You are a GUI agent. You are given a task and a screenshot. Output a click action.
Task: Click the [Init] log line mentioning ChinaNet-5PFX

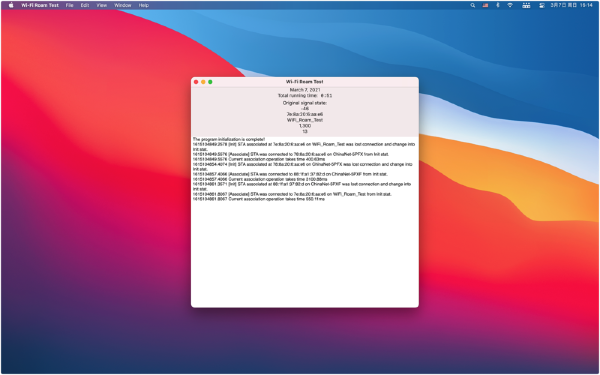pyautogui.click(x=302, y=167)
